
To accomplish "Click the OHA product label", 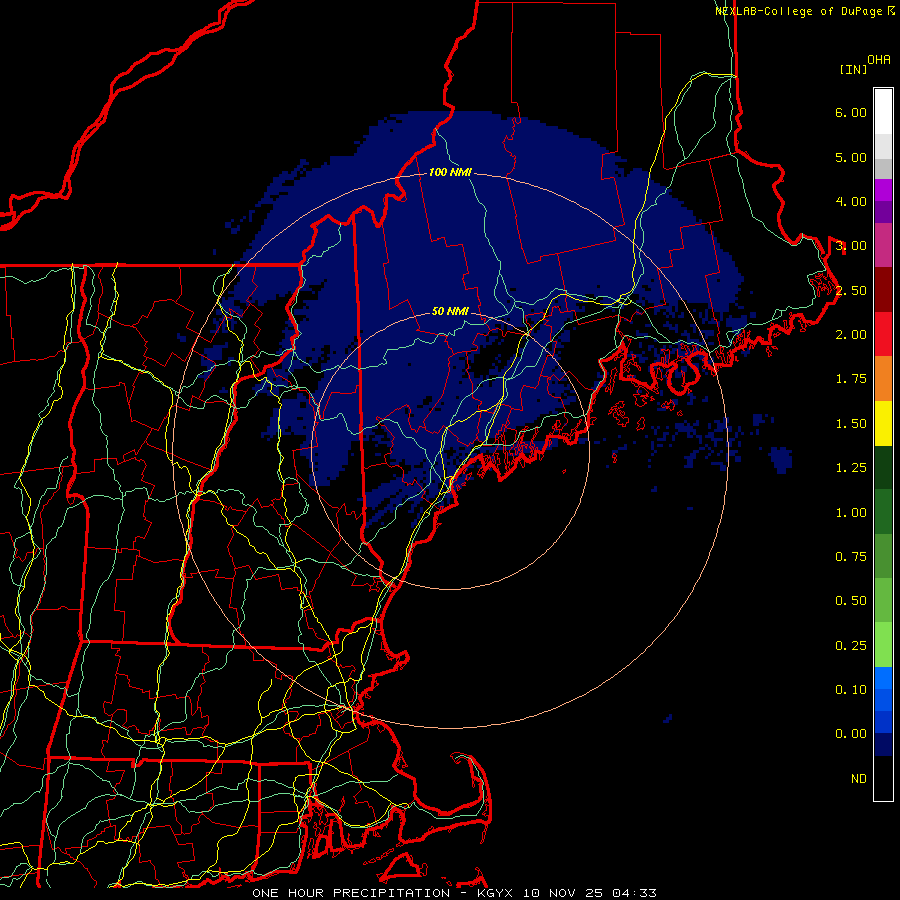I will [879, 59].
